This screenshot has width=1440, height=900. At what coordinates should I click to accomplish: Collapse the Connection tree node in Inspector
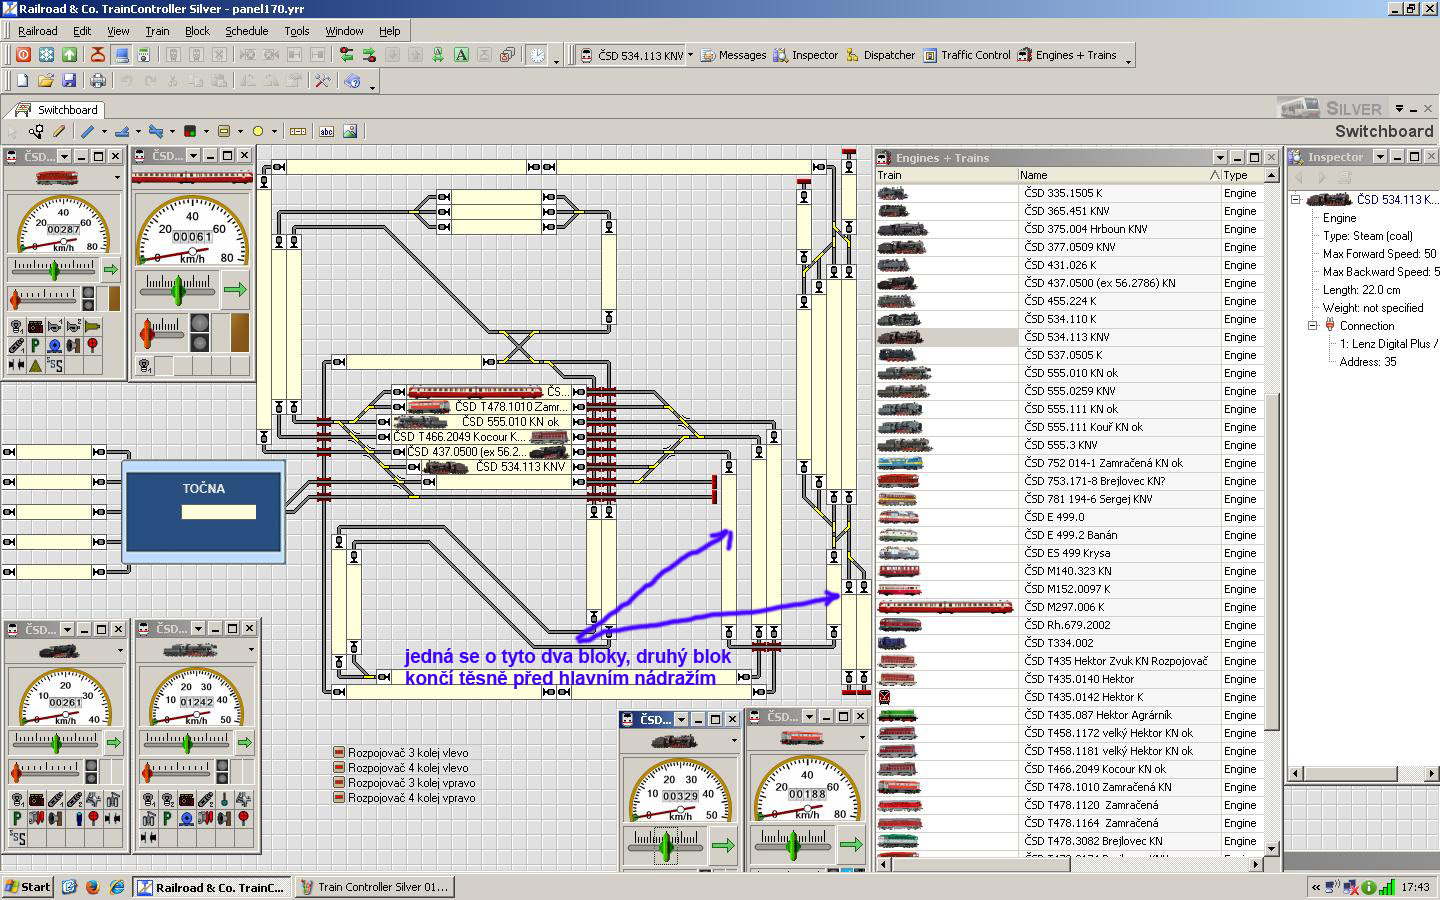point(1312,326)
